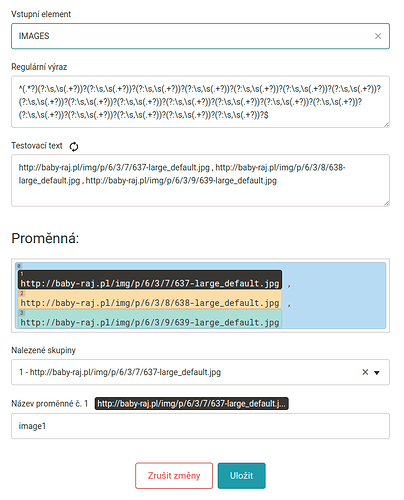Expand the Nalezené skupiny dropdown arrow

click(377, 373)
